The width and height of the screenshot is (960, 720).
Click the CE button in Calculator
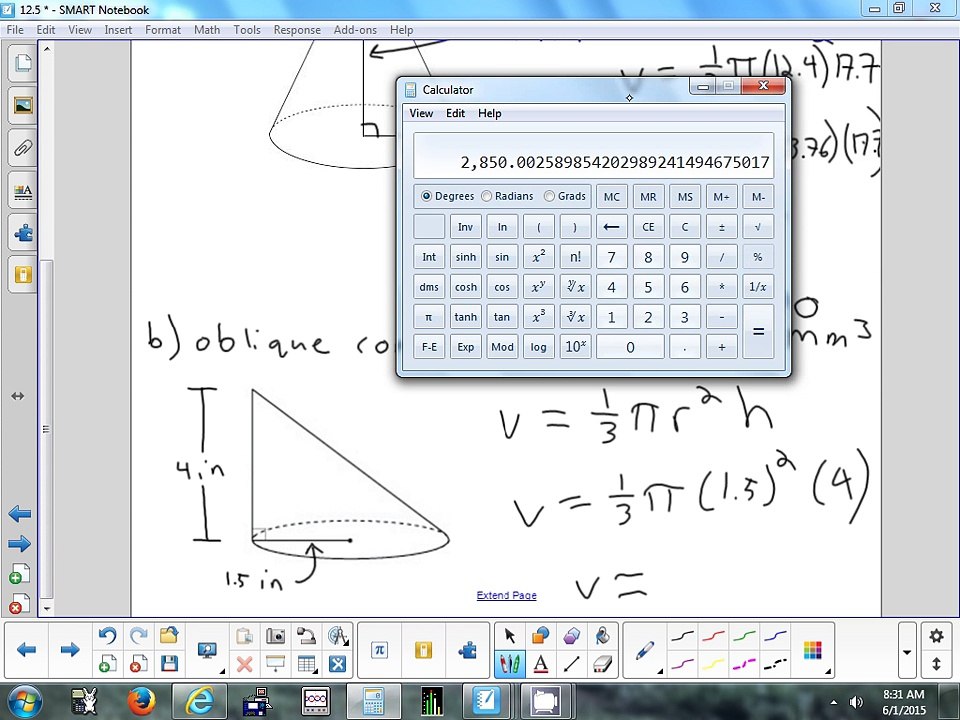pyautogui.click(x=648, y=227)
